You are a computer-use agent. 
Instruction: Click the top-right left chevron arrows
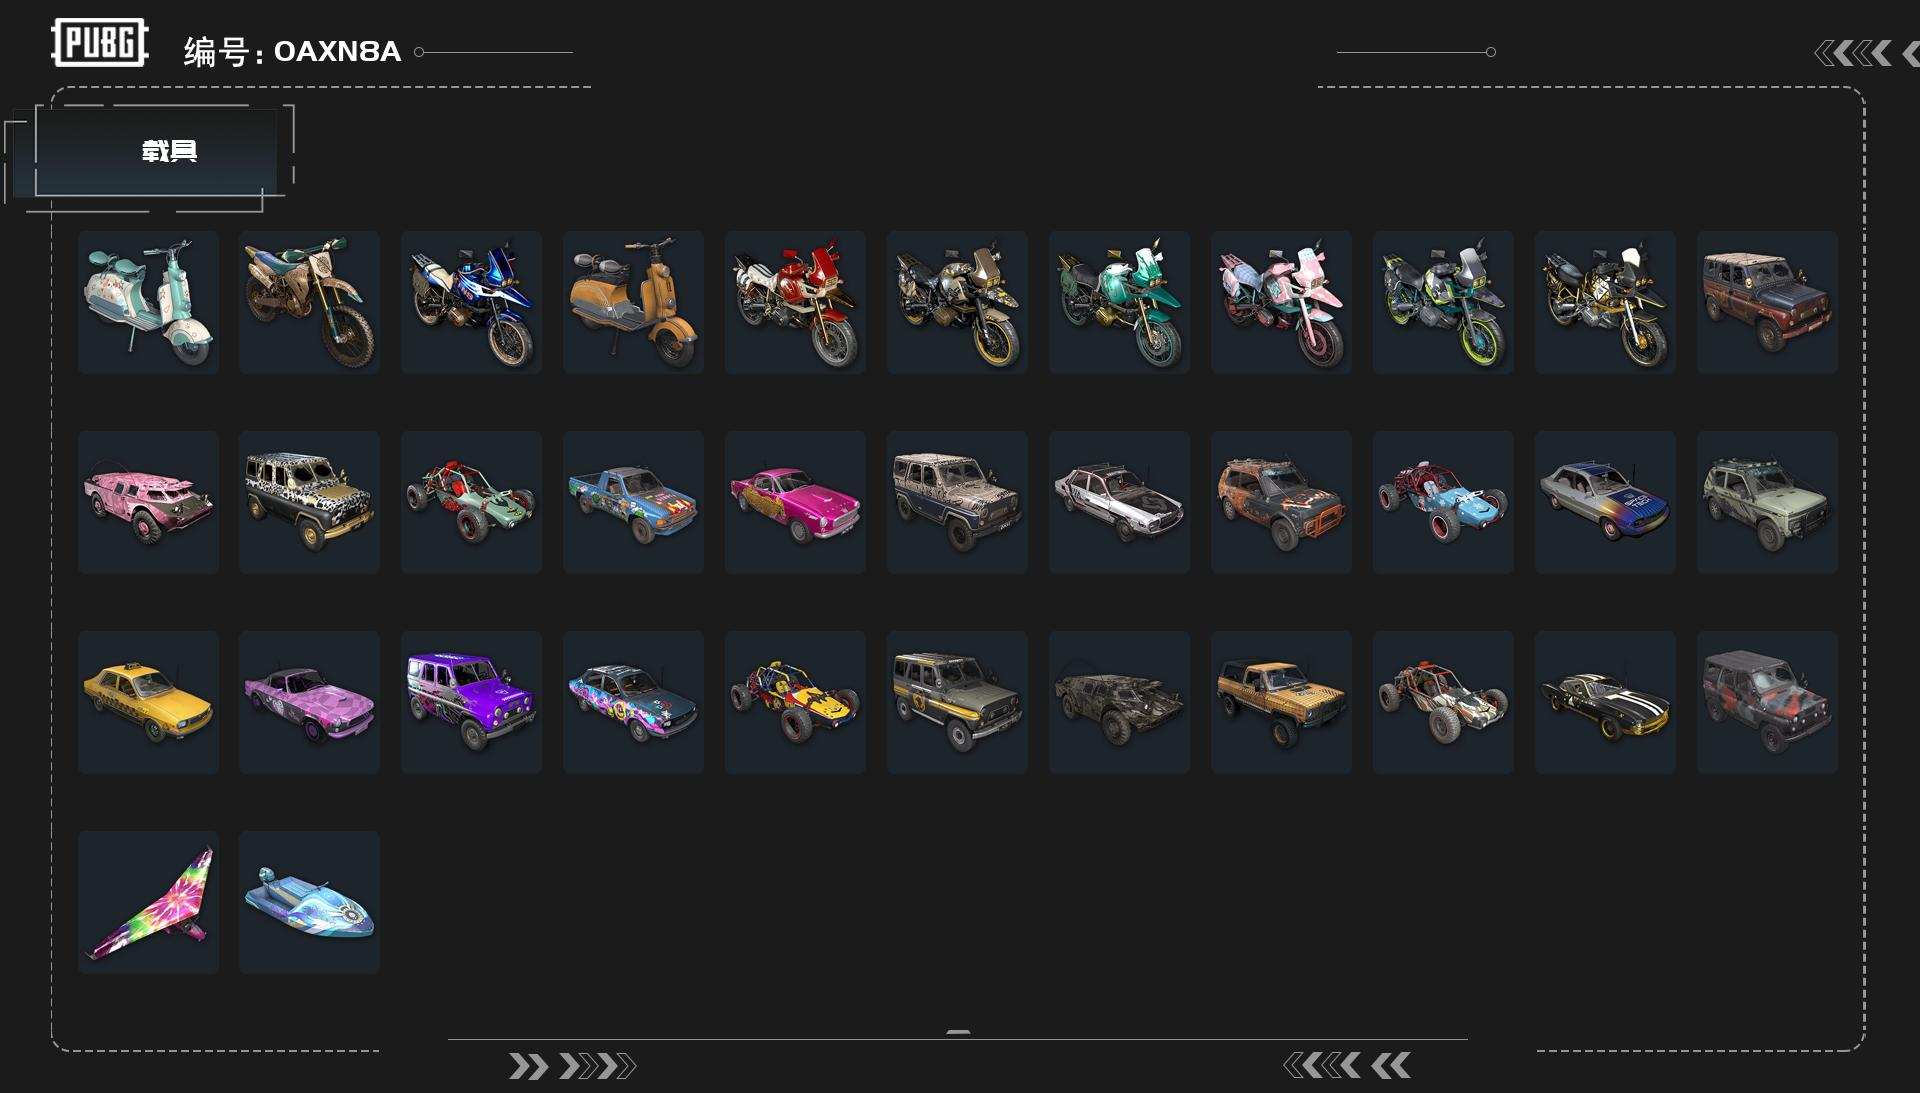(x=1866, y=53)
